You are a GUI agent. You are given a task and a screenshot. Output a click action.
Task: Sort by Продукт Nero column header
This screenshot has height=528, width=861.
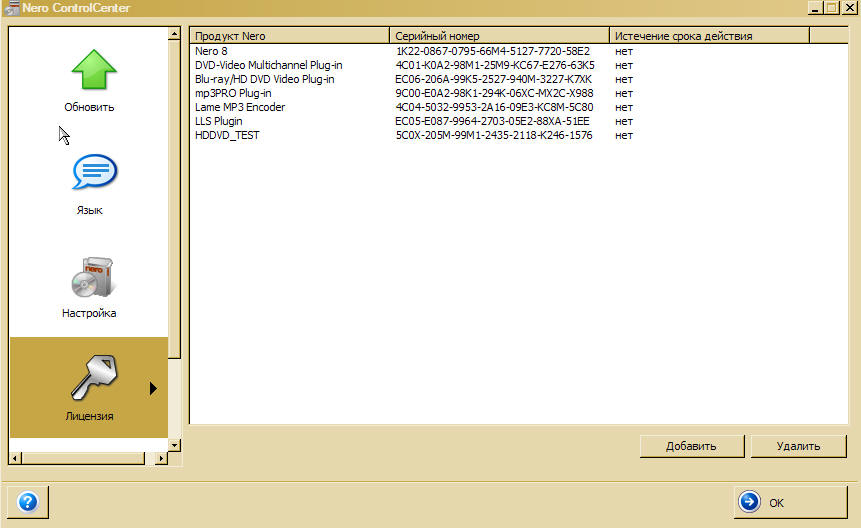(x=289, y=36)
